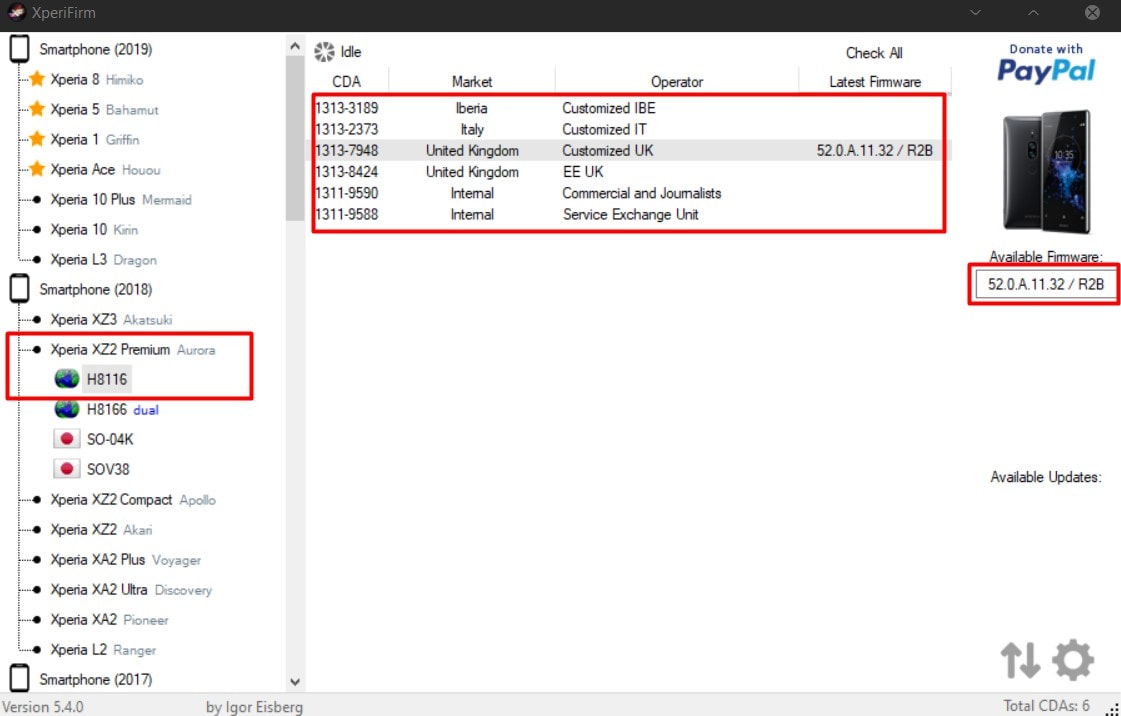
Task: Sort by the Operator column header
Action: [x=676, y=81]
